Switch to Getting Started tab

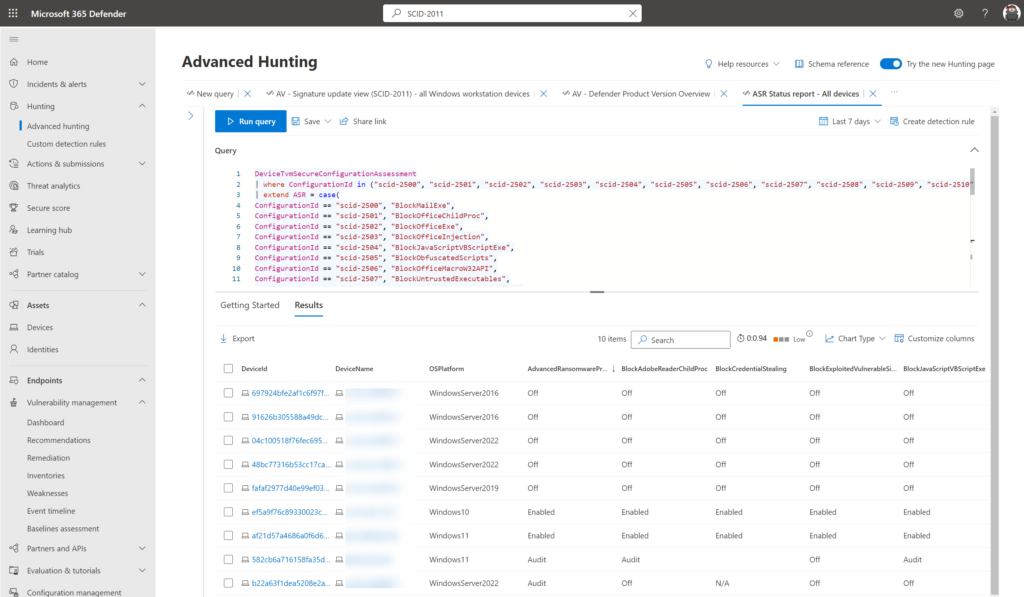(x=249, y=305)
